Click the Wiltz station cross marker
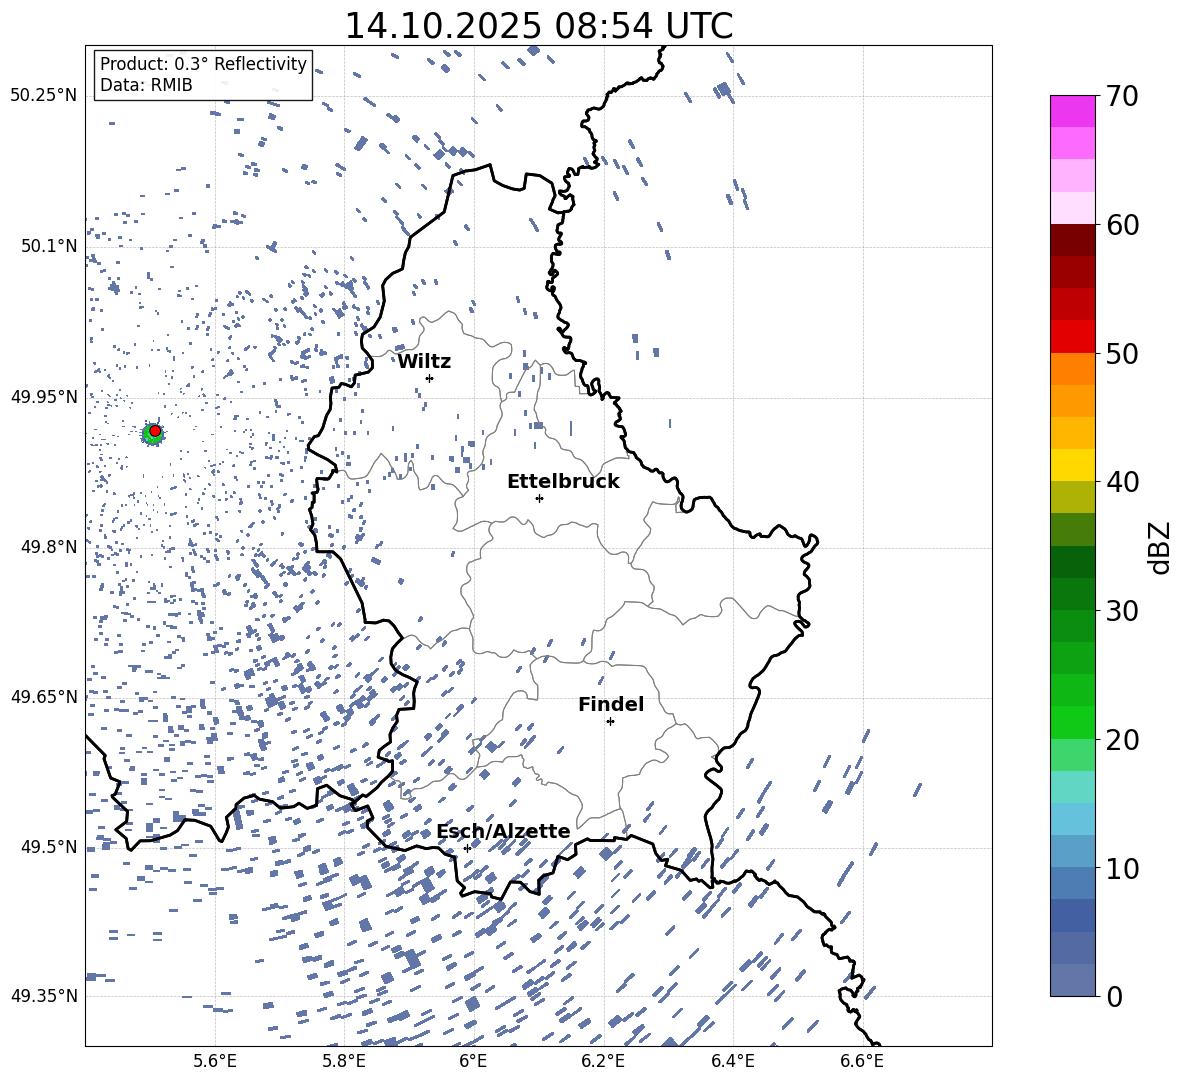The height and width of the screenshot is (1081, 1184). (429, 378)
